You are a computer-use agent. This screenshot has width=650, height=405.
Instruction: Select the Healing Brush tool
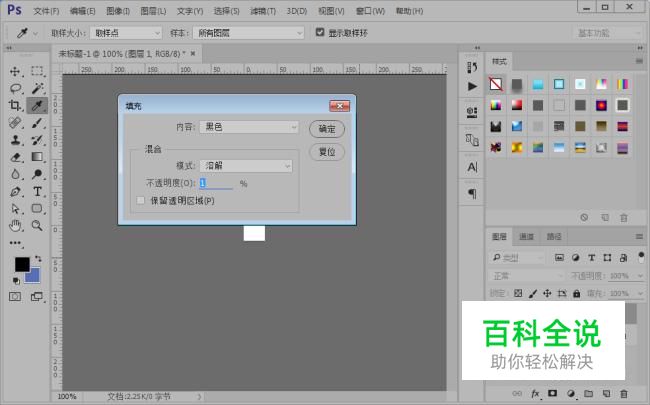(15, 123)
